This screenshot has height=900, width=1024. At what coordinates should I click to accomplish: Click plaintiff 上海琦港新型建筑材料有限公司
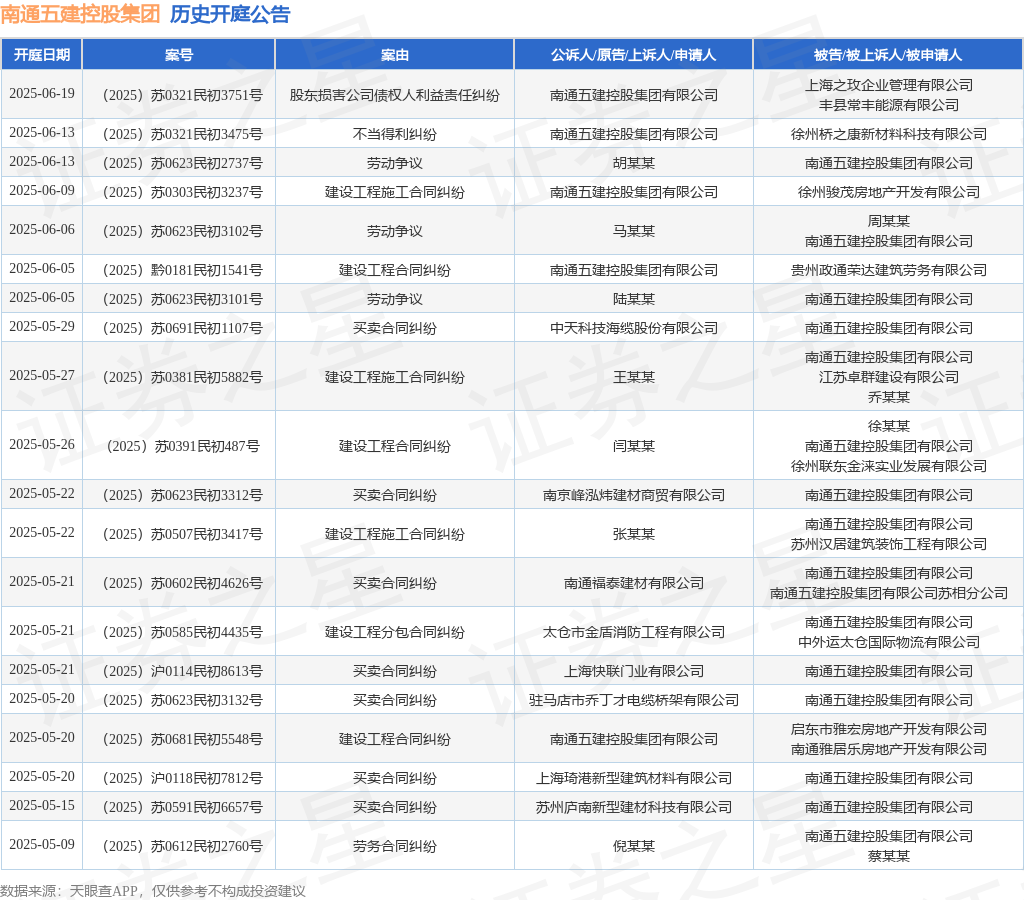(x=633, y=778)
